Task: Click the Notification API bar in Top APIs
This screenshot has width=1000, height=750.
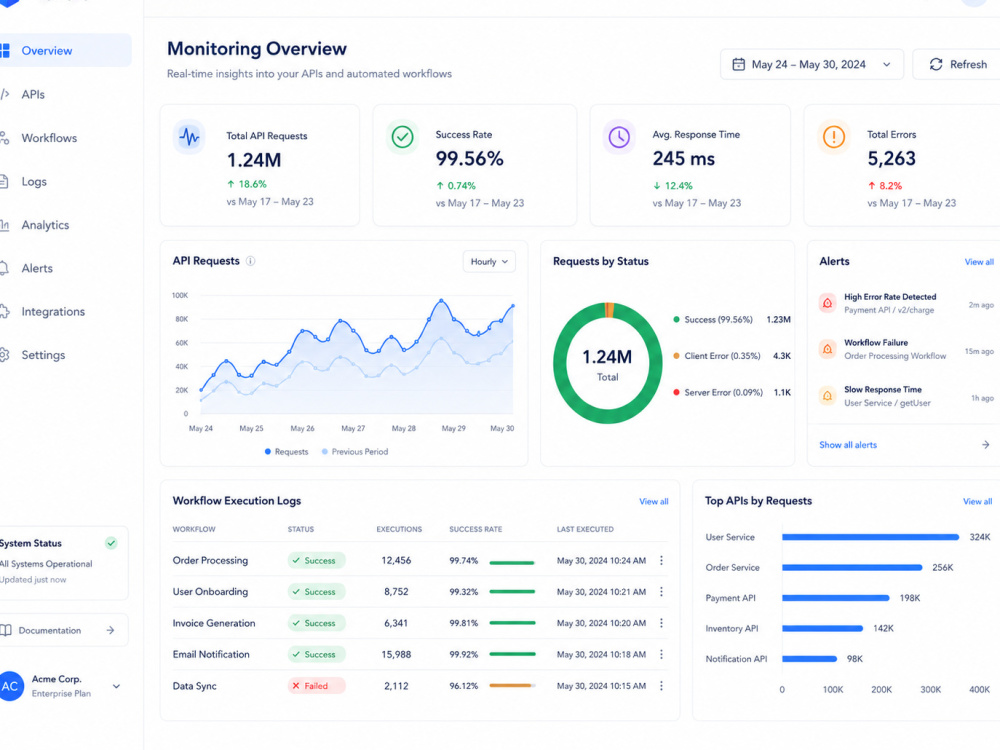Action: pyautogui.click(x=809, y=659)
